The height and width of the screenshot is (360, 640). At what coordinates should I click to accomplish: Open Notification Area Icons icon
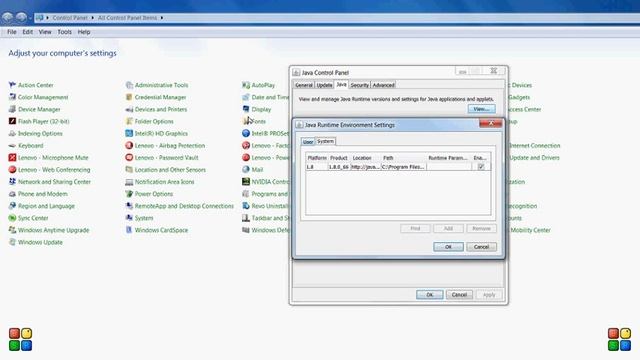(129, 182)
